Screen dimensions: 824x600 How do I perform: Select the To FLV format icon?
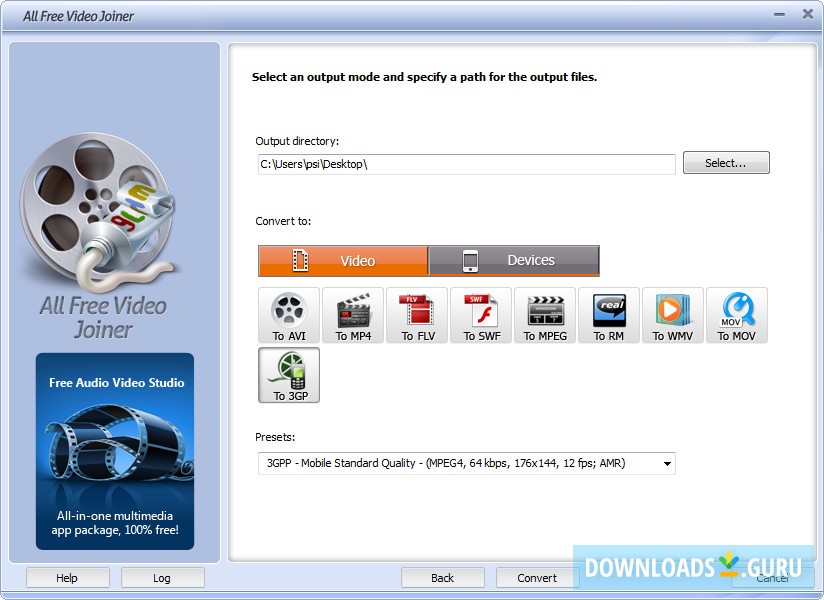(x=416, y=315)
